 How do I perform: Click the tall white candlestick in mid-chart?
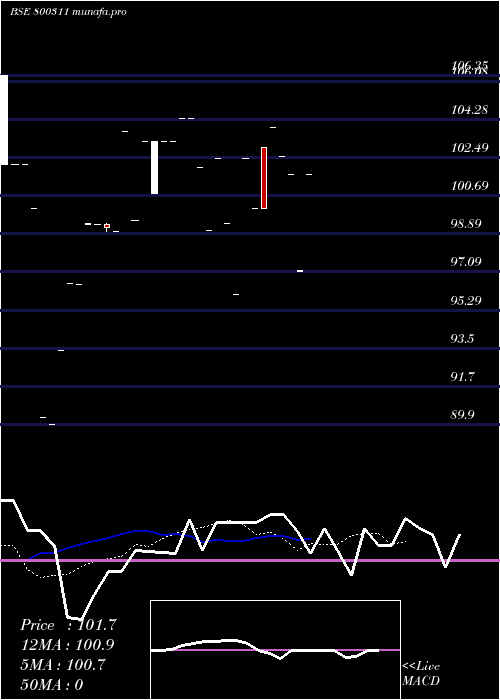point(154,167)
